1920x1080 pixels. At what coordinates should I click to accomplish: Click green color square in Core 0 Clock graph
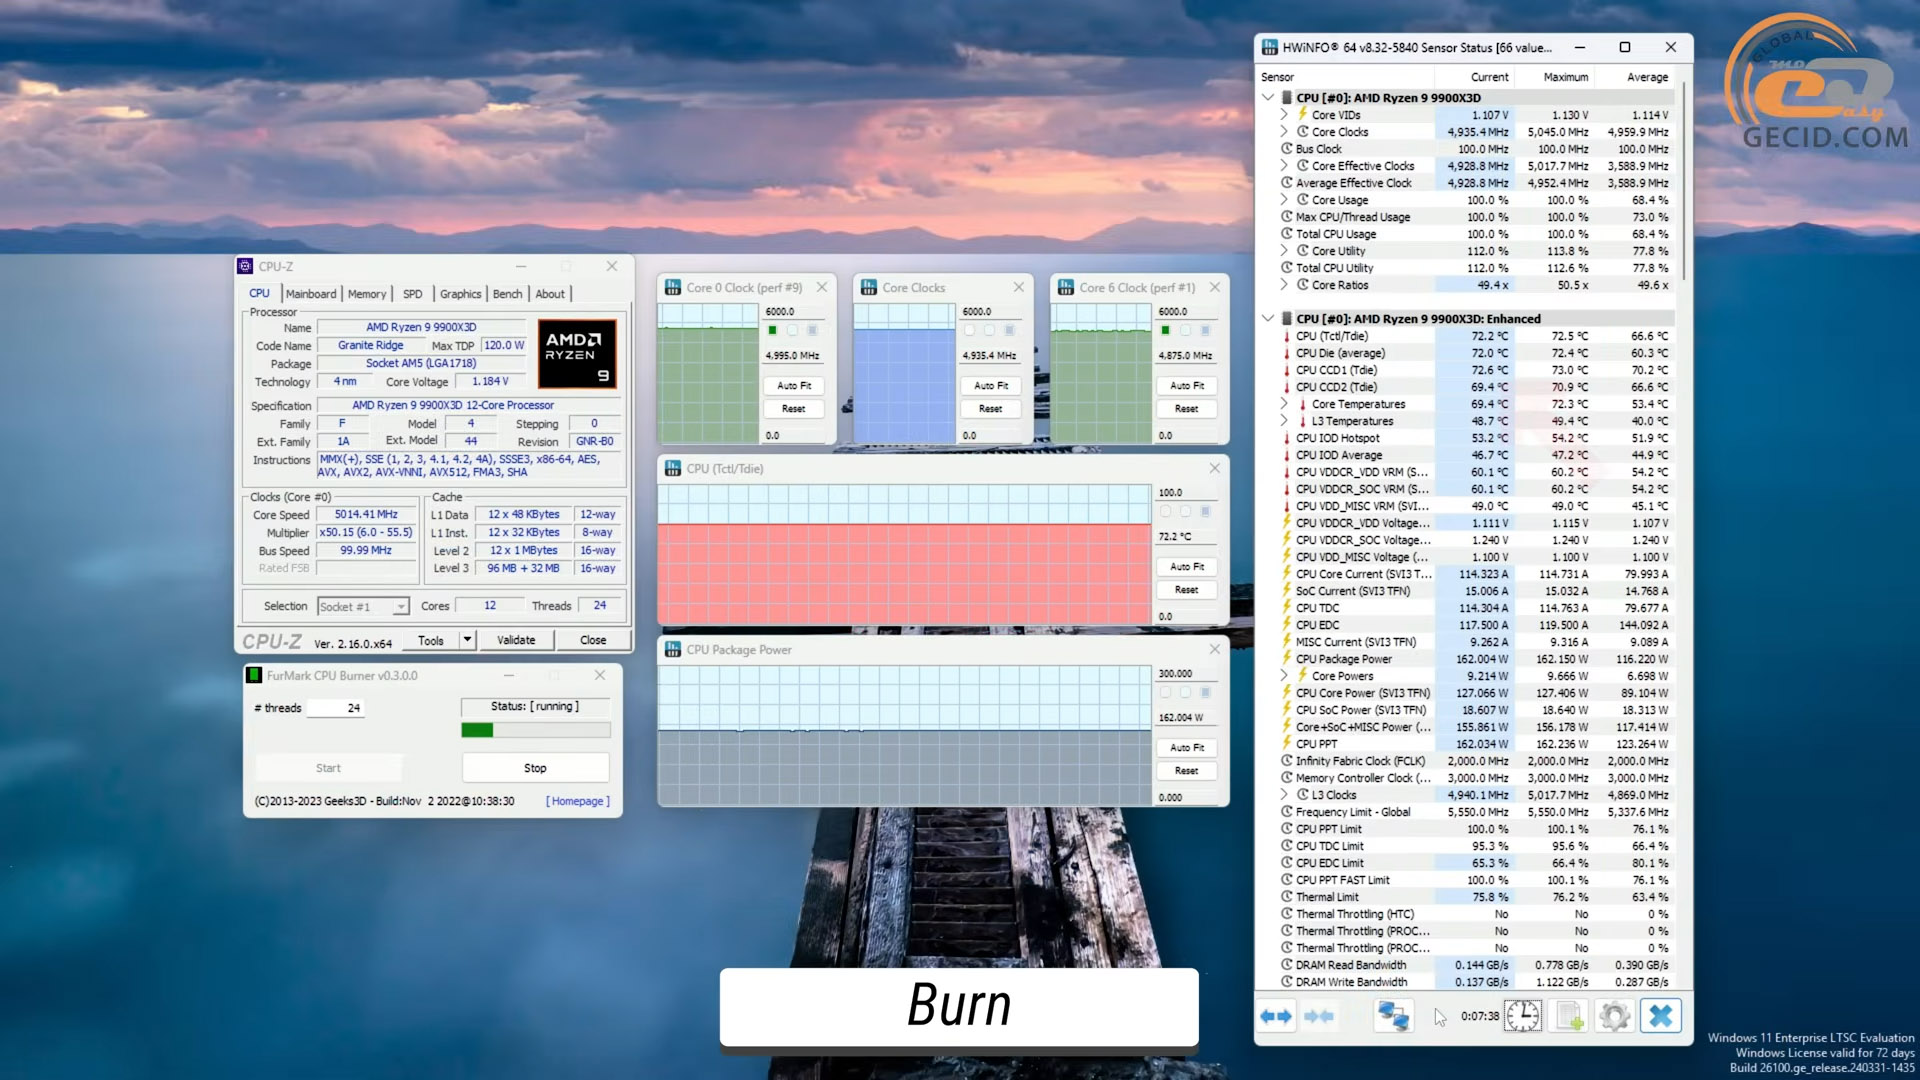[x=772, y=330]
